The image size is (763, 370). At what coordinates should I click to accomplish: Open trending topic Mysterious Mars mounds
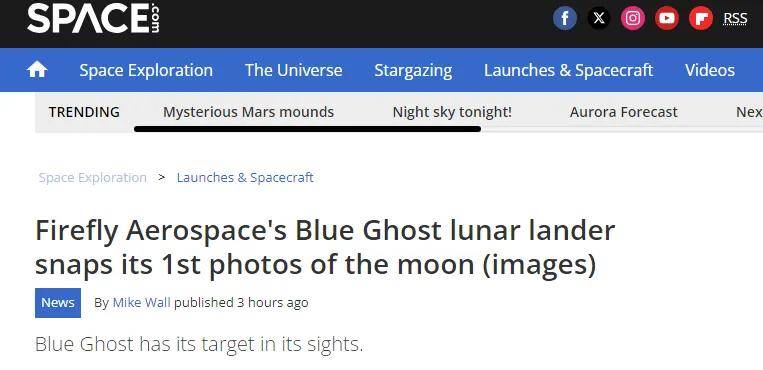(248, 112)
